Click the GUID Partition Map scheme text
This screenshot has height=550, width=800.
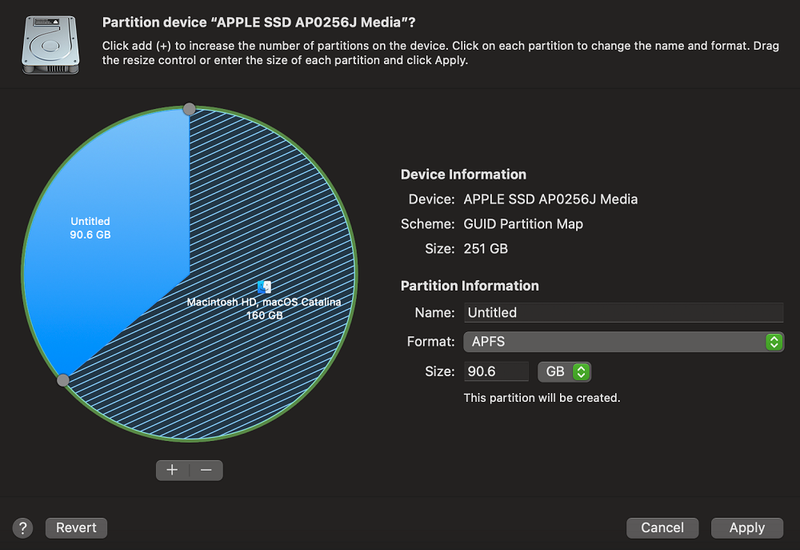coord(523,224)
